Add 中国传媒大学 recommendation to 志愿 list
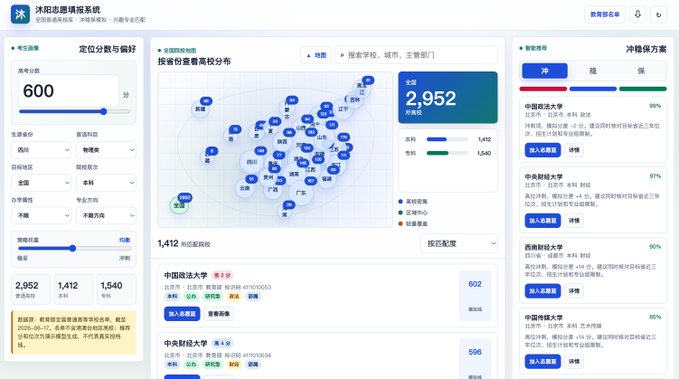This screenshot has width=679, height=379. point(543,361)
